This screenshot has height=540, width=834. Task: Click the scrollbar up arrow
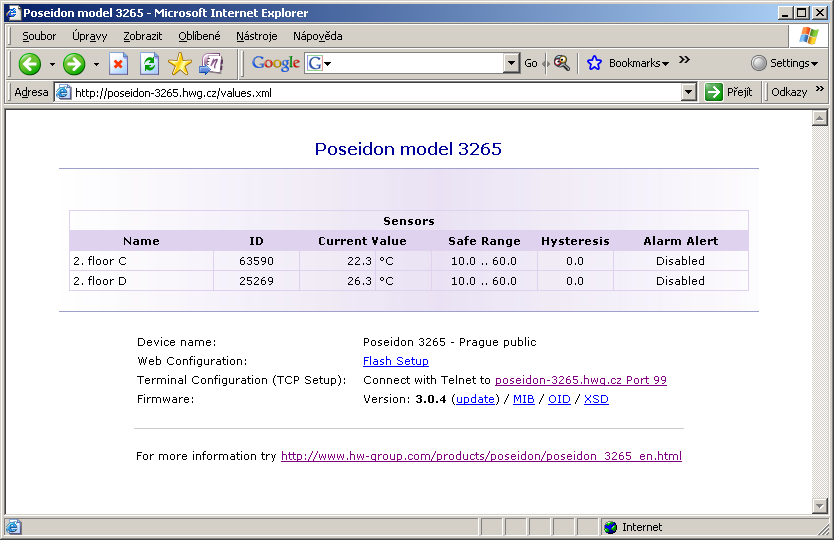click(820, 118)
